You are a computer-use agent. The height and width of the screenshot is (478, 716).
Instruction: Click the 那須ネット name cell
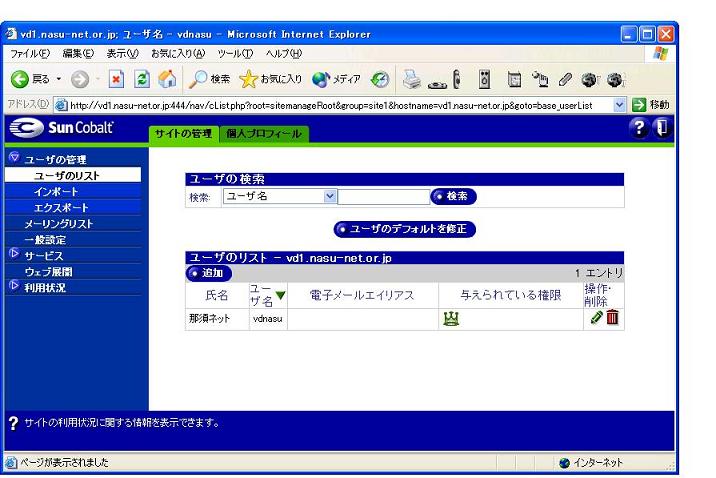pyautogui.click(x=217, y=319)
